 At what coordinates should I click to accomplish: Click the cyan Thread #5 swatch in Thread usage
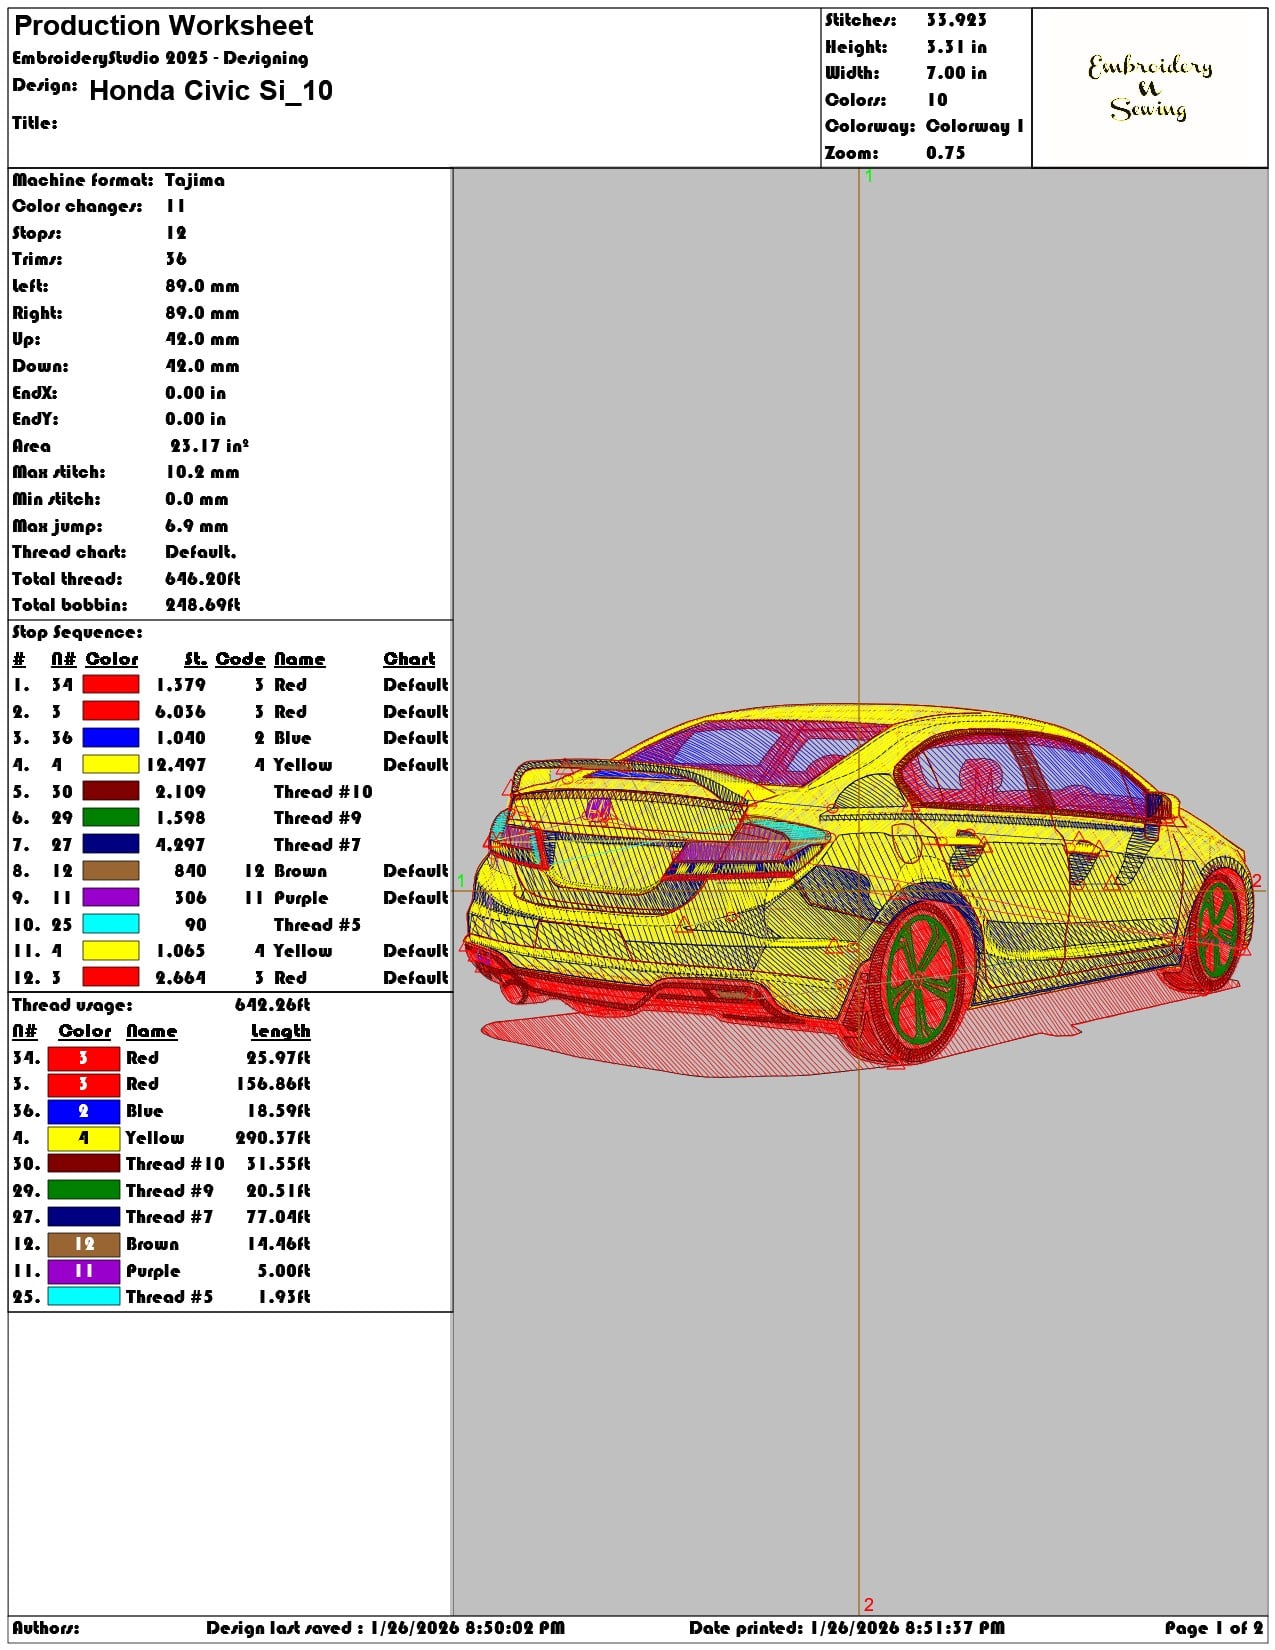(x=84, y=1297)
